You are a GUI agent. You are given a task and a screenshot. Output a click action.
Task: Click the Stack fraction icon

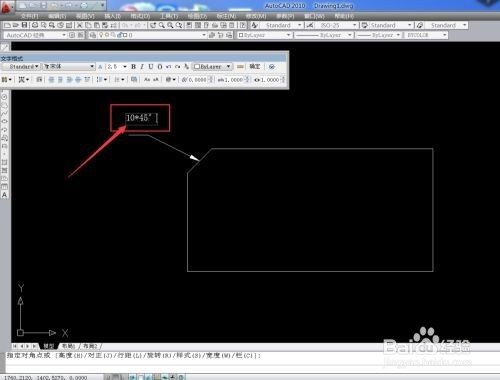tap(186, 67)
